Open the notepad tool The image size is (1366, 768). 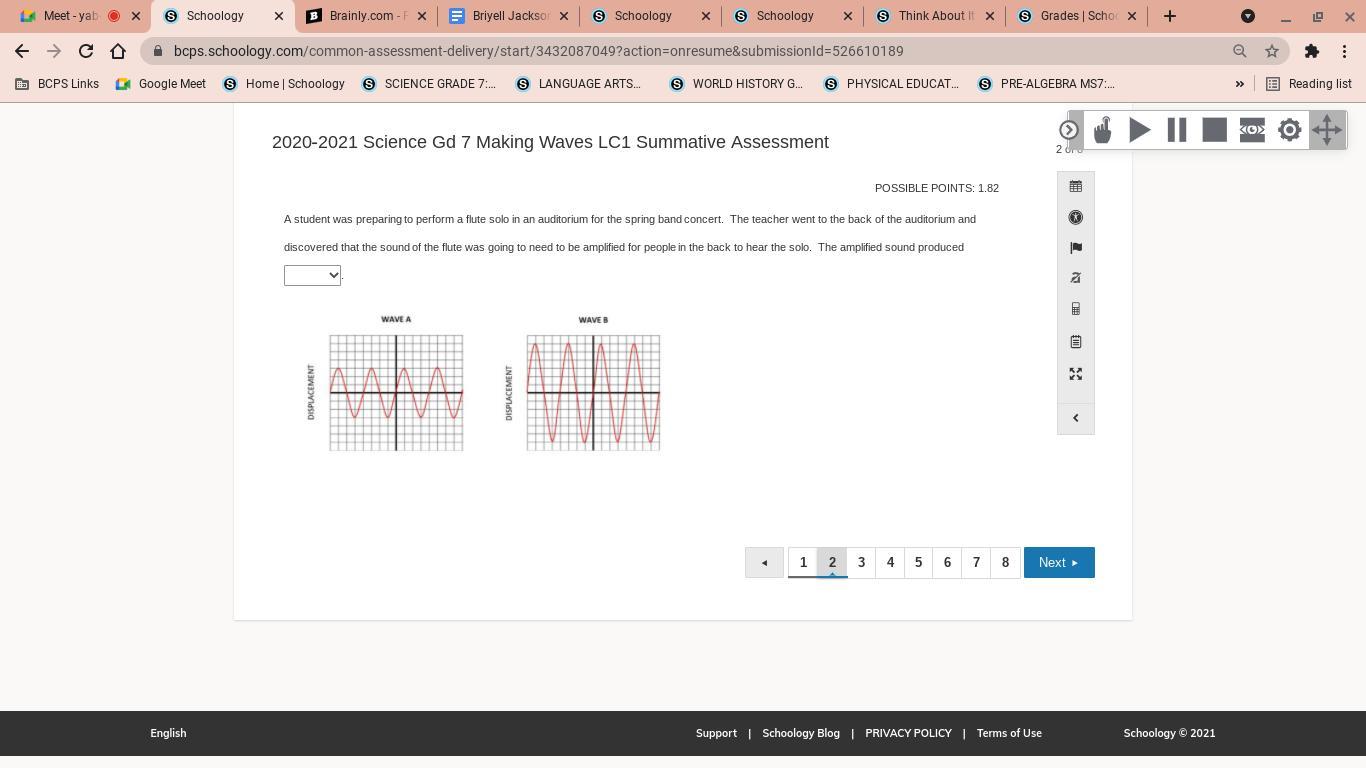click(1076, 342)
